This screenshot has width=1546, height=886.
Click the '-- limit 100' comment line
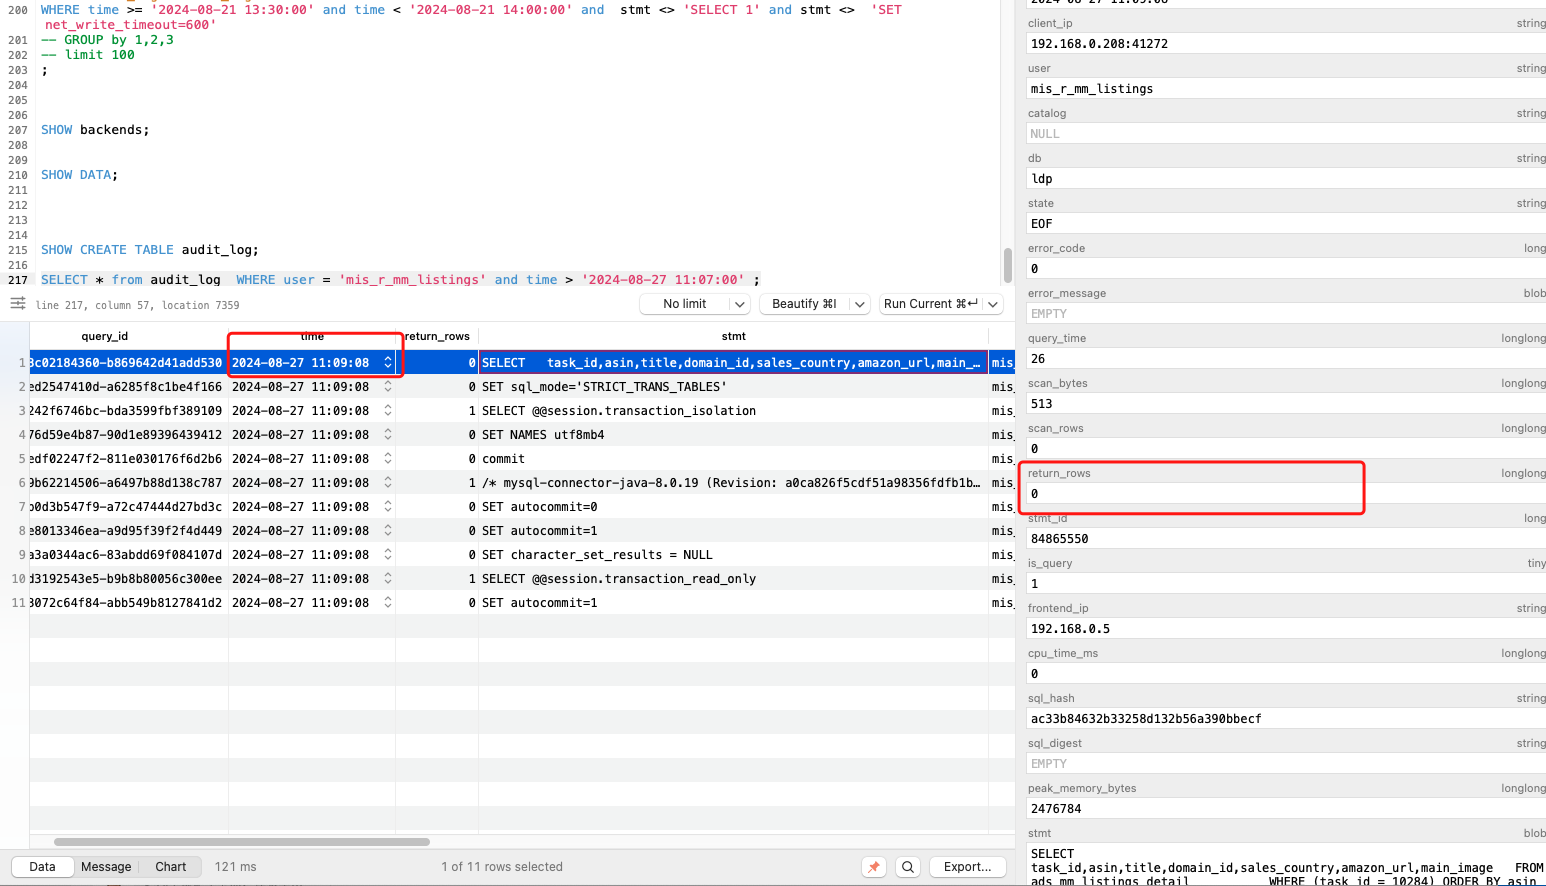click(88, 55)
